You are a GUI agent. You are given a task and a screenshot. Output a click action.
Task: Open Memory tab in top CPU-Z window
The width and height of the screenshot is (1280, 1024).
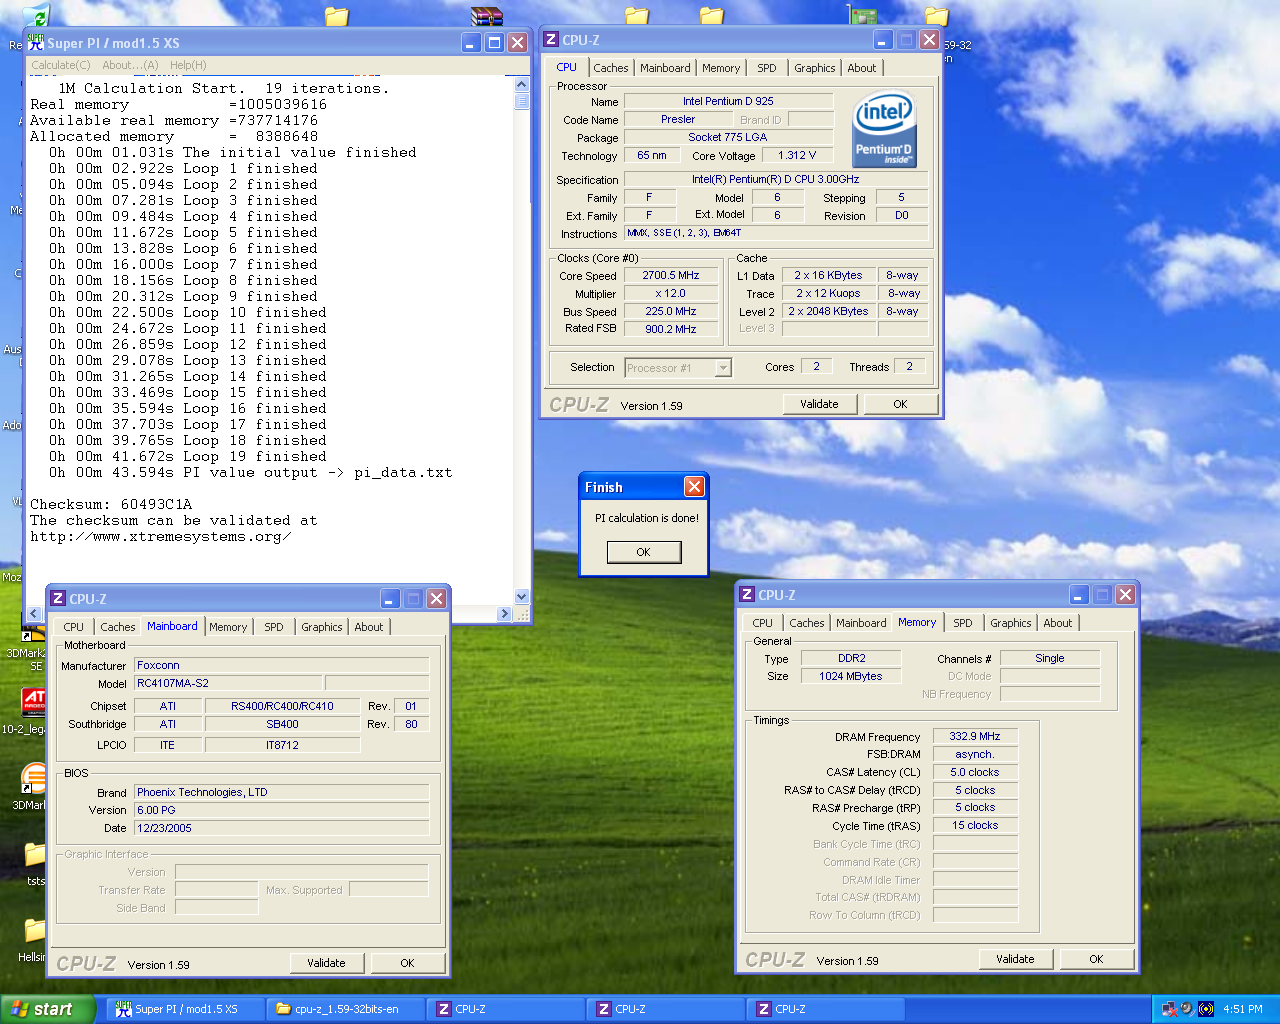(721, 68)
